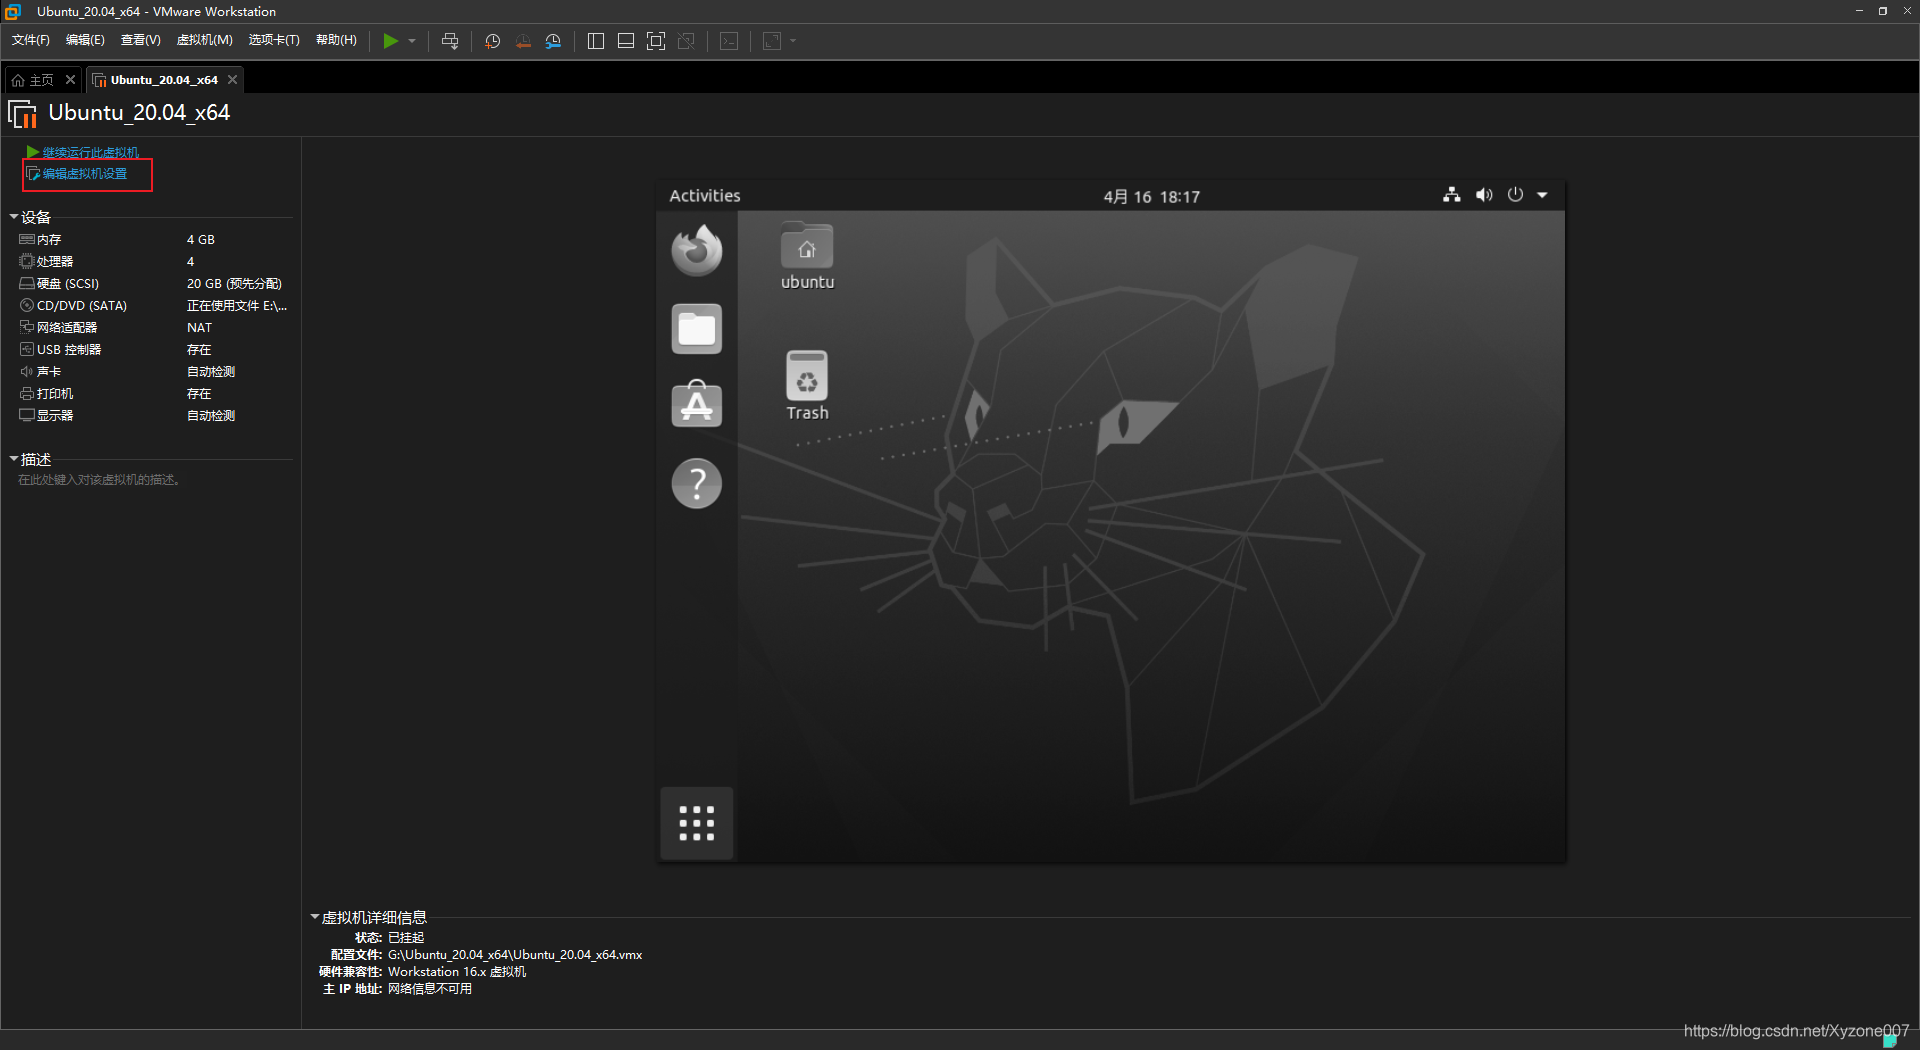
Task: Click the Ubuntu Software dock icon
Action: click(697, 405)
